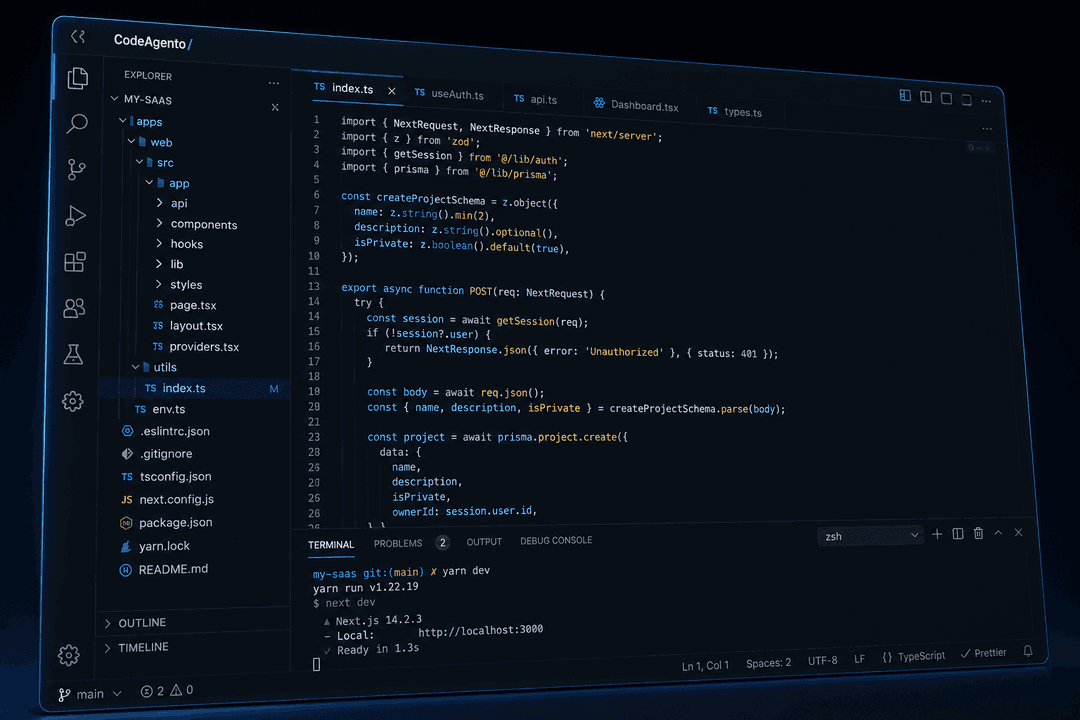
Task: Kill terminal with trash icon
Action: 978,533
